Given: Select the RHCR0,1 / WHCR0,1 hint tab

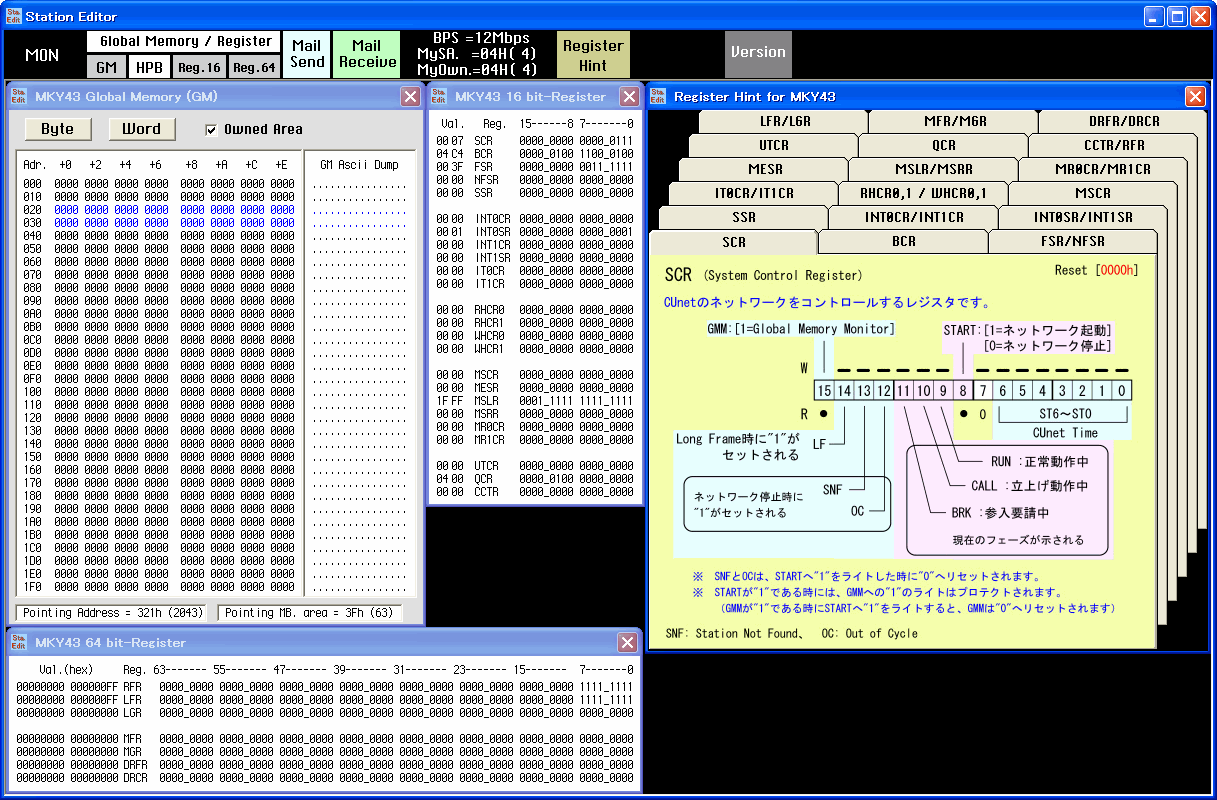Looking at the screenshot, I should pos(923,193).
